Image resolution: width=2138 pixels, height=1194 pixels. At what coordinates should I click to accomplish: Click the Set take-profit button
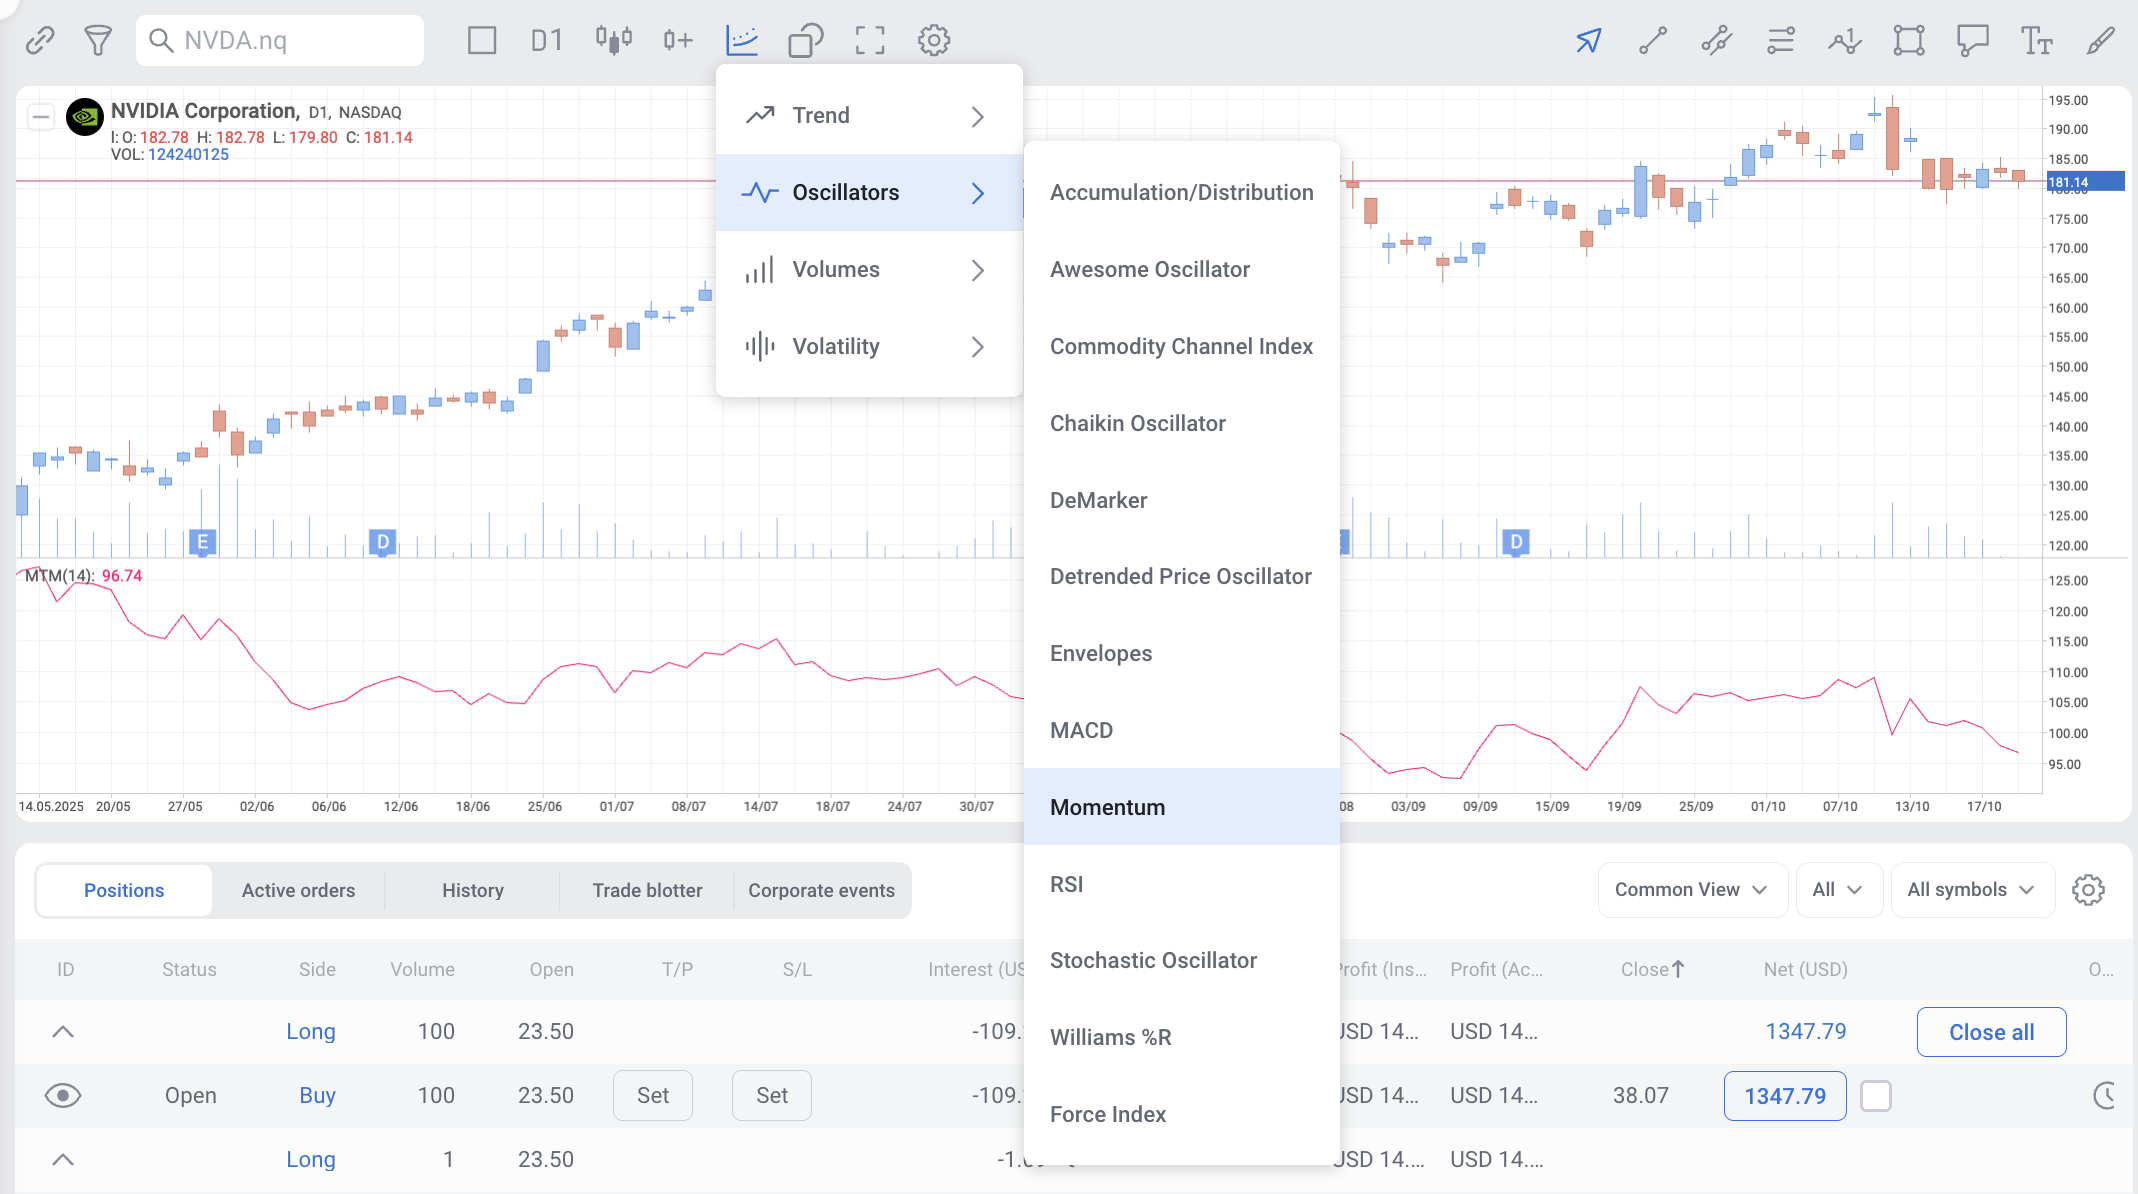point(653,1096)
